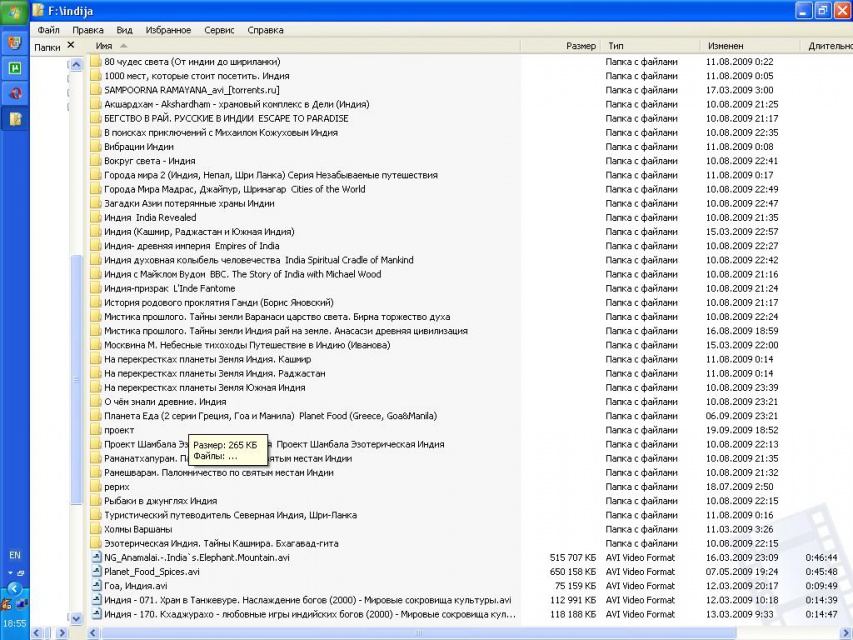The height and width of the screenshot is (640, 853).
Task: Click folder icon next to рерих
Action: click(96, 487)
